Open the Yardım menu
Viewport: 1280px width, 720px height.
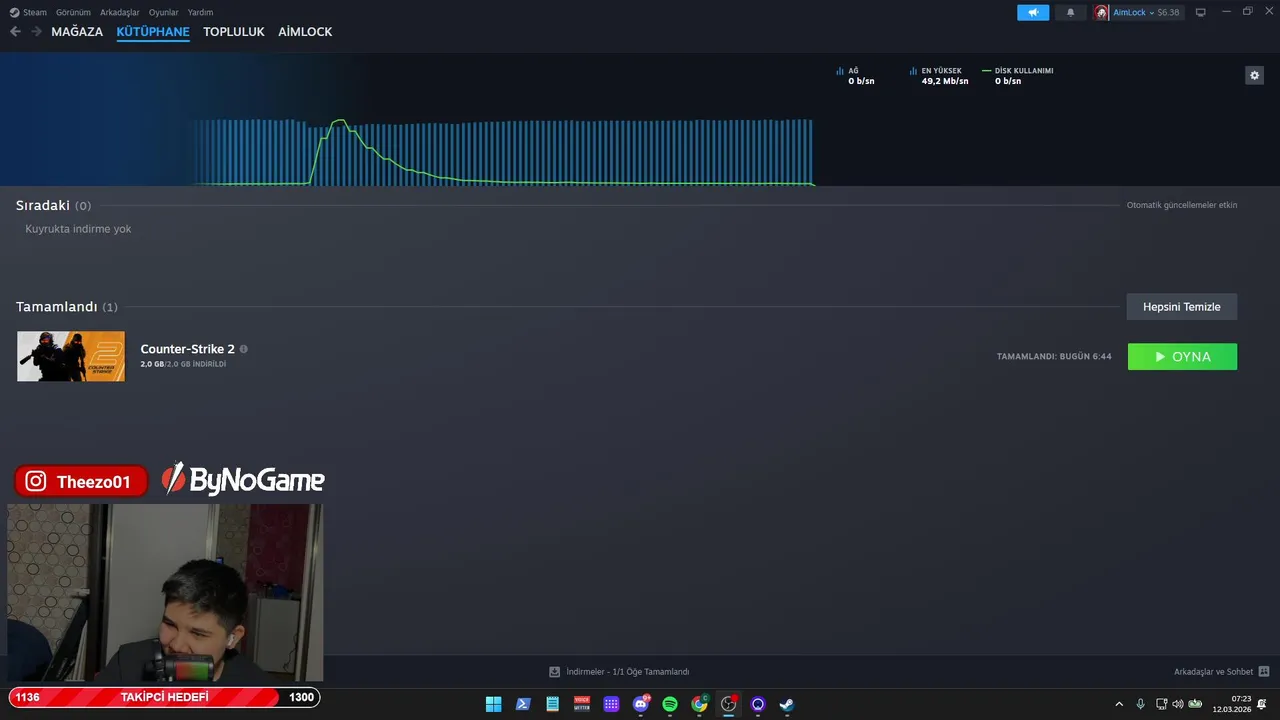[x=200, y=12]
